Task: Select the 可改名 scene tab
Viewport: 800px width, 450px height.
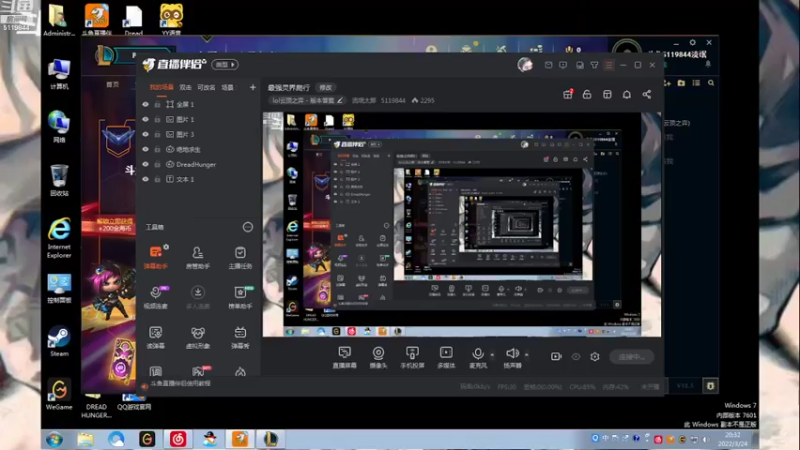Action: (206, 87)
